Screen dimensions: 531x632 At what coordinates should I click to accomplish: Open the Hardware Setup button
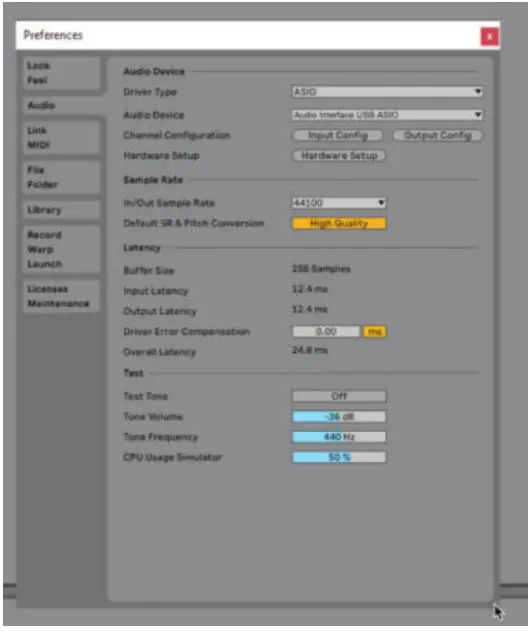(339, 156)
